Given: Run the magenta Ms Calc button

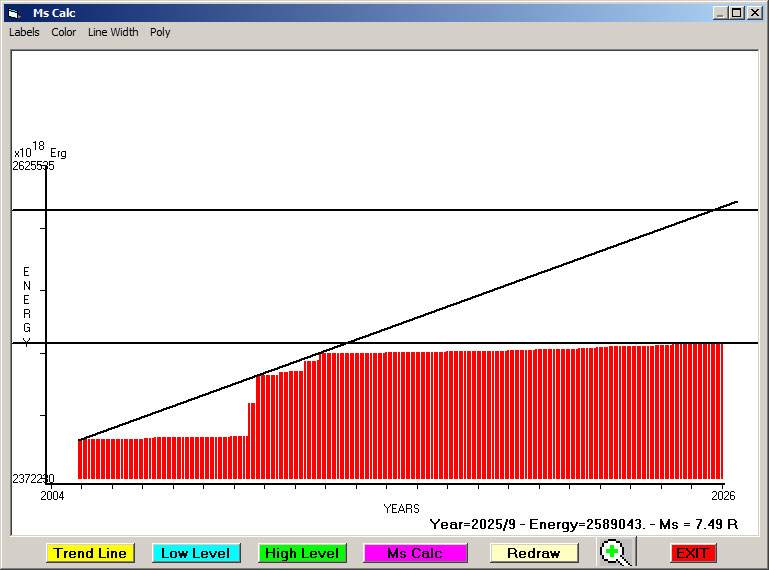Looking at the screenshot, I should pyautogui.click(x=415, y=553).
